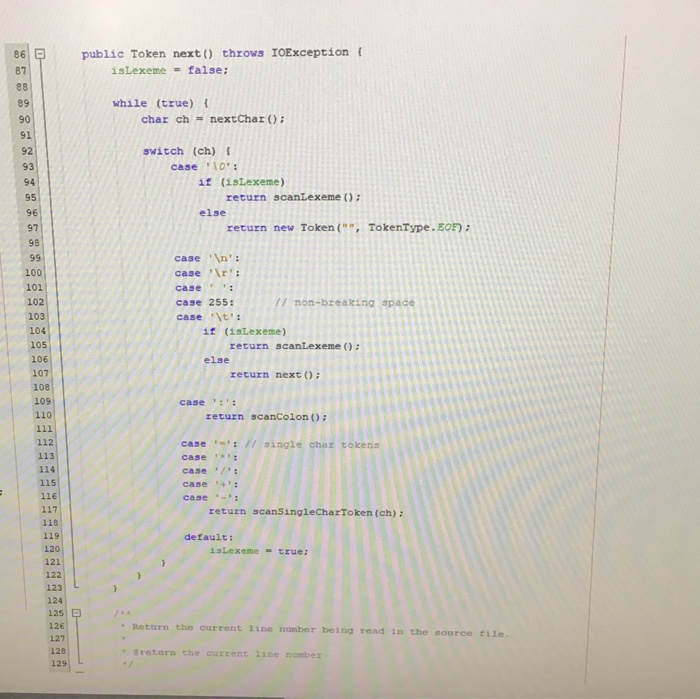Click line number 99 in the gutter
This screenshot has width=700, height=699.
[x=35, y=258]
